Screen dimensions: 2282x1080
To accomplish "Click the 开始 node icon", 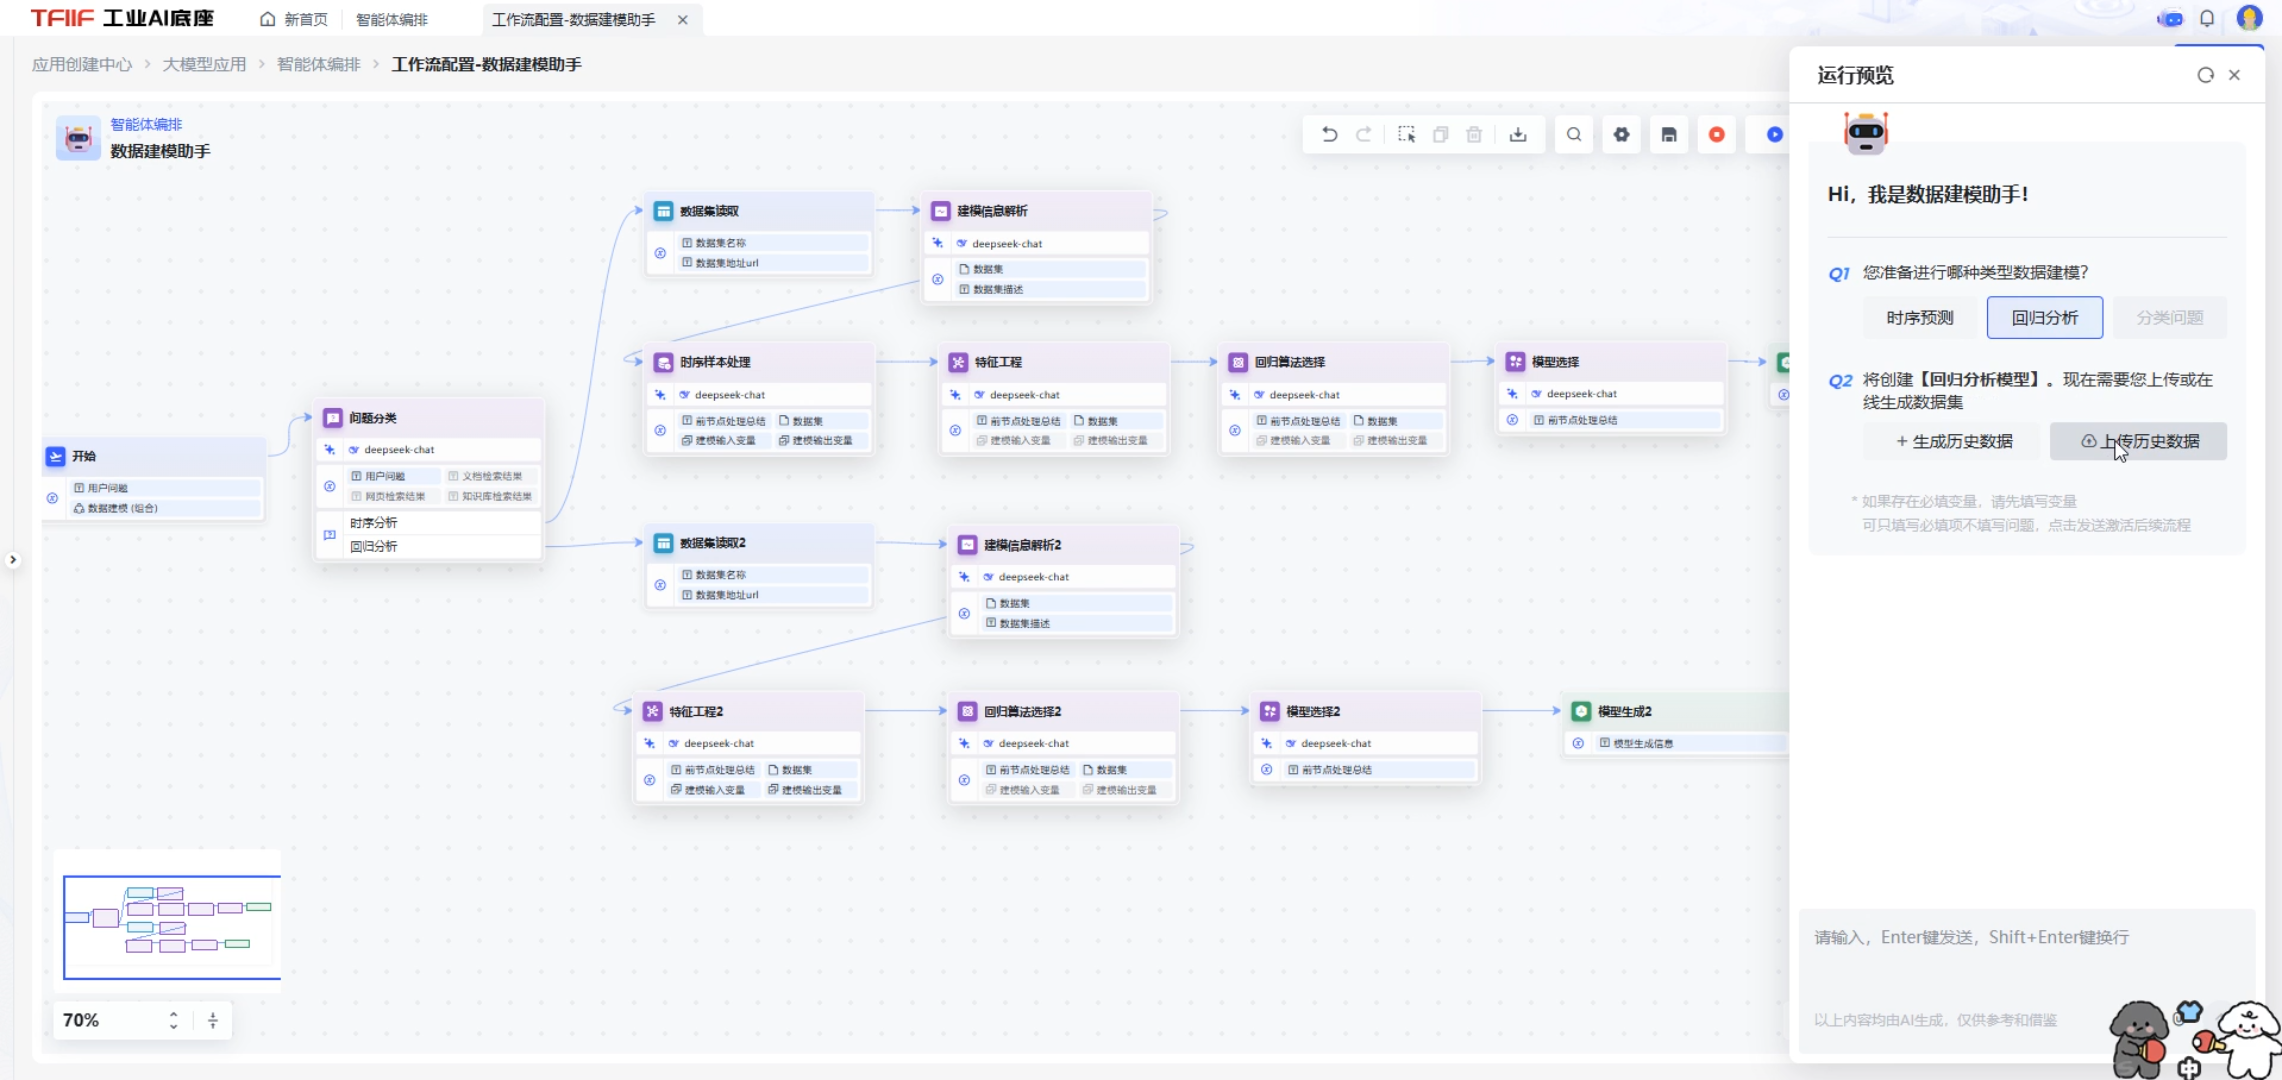I will pyautogui.click(x=55, y=456).
